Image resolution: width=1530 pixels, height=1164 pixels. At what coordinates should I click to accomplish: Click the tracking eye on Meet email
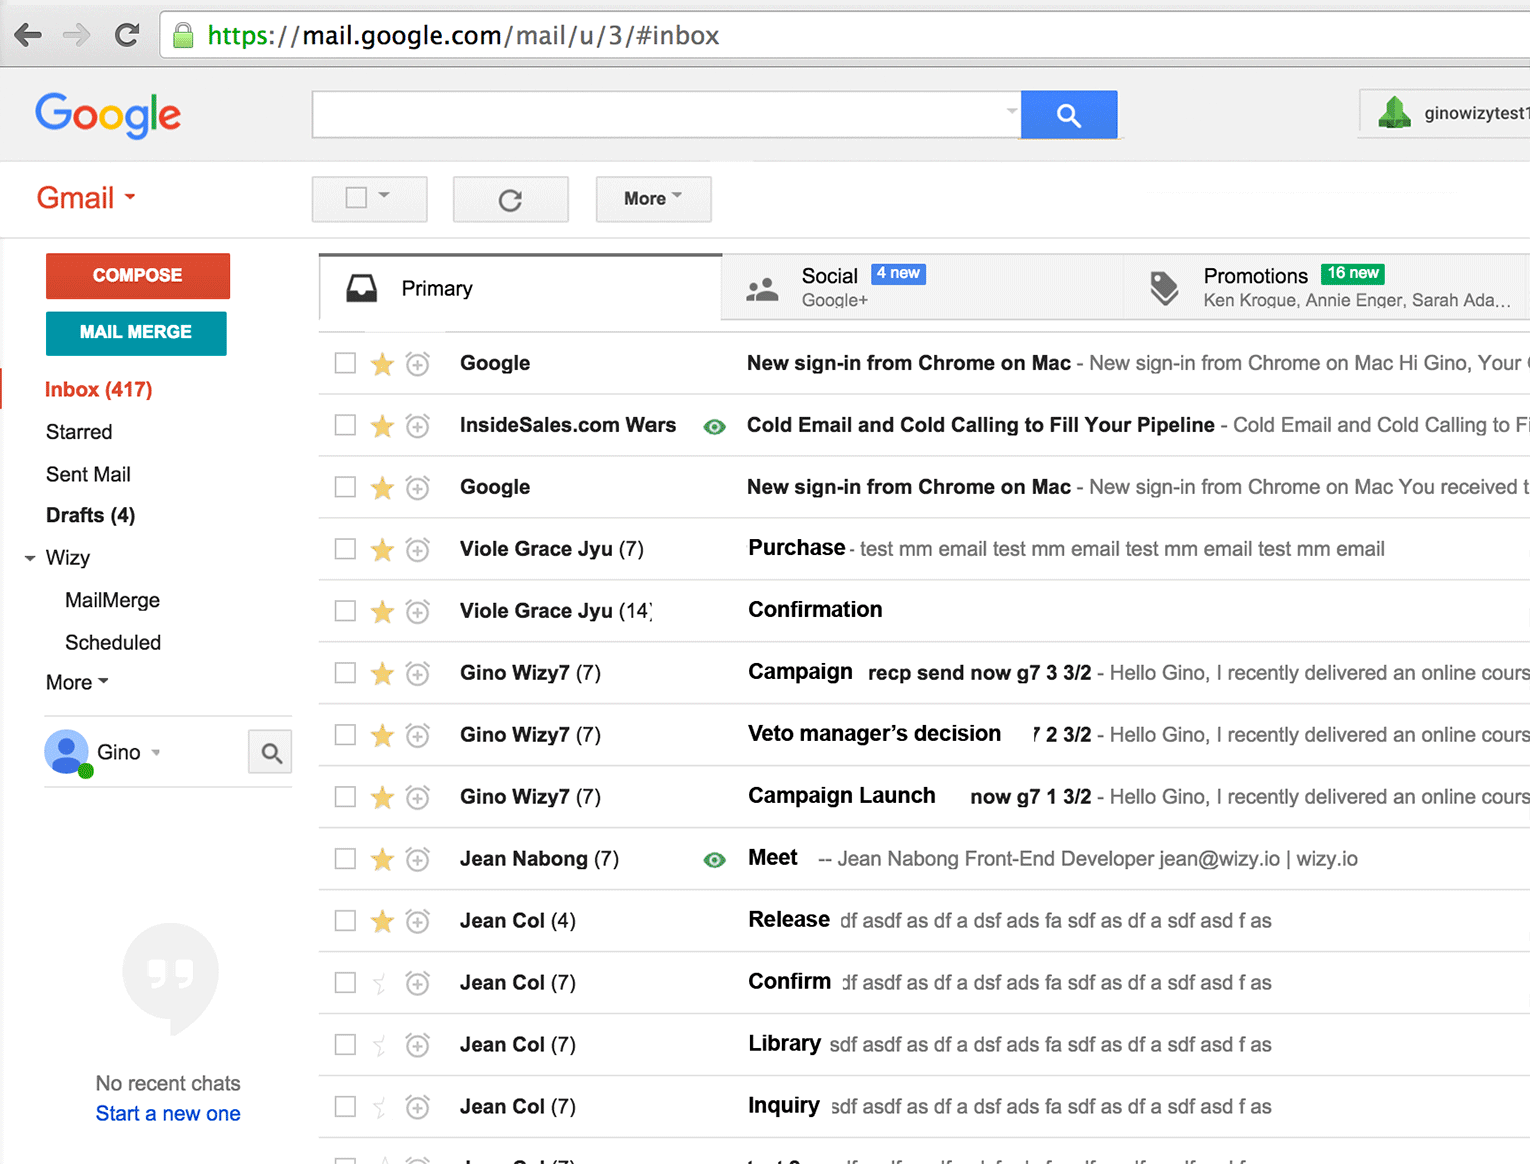[714, 860]
